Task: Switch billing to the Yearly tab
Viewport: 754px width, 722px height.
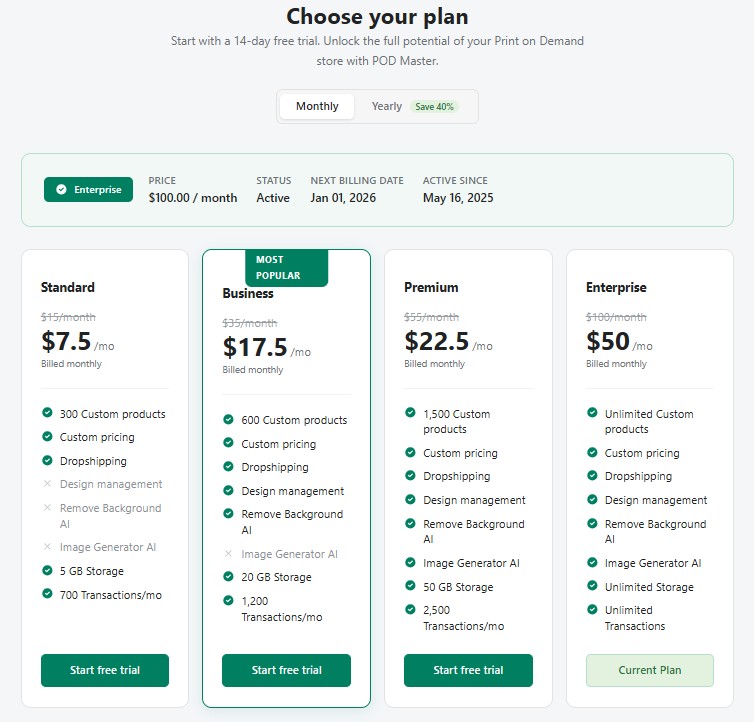Action: [x=387, y=107]
